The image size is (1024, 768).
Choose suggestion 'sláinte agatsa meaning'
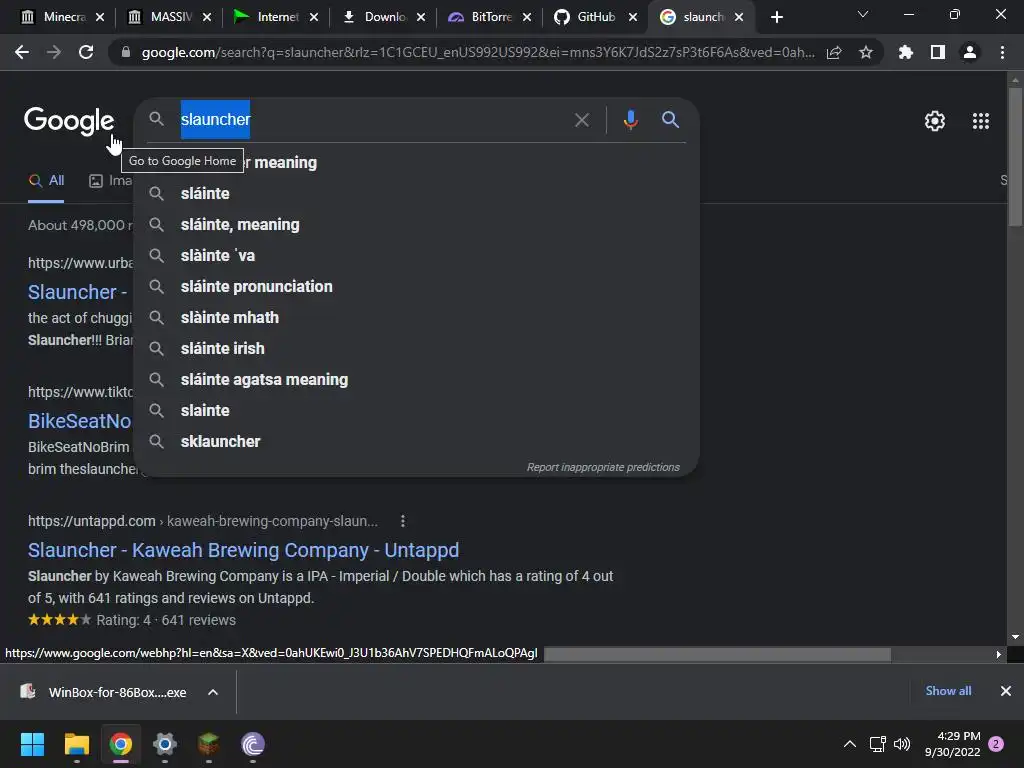tap(417, 379)
